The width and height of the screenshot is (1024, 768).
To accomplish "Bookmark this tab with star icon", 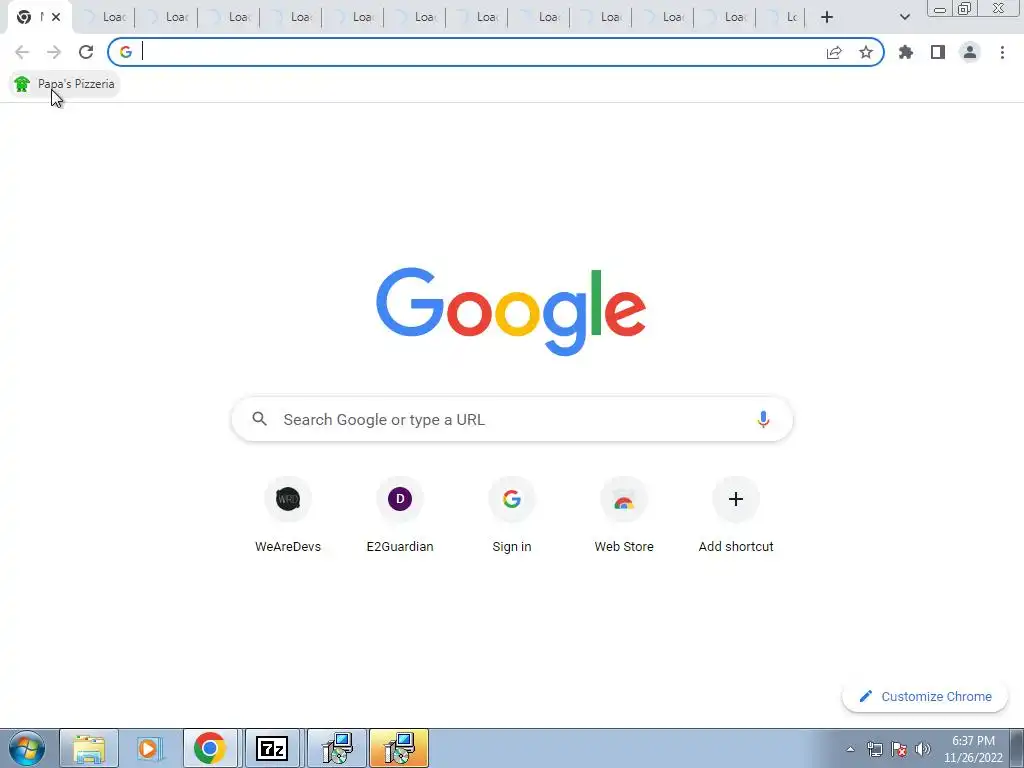I will coord(866,52).
